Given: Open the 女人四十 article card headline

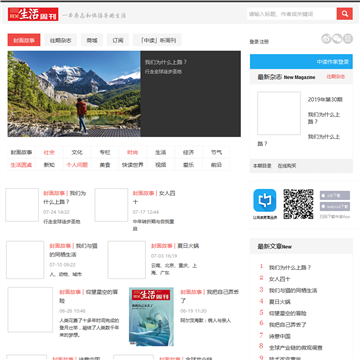Looking at the screenshot, I should click(154, 197).
